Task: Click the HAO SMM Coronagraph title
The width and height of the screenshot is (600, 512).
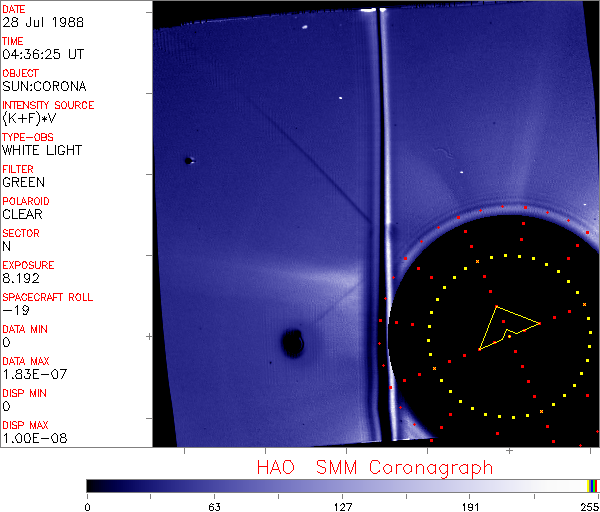Action: click(375, 467)
